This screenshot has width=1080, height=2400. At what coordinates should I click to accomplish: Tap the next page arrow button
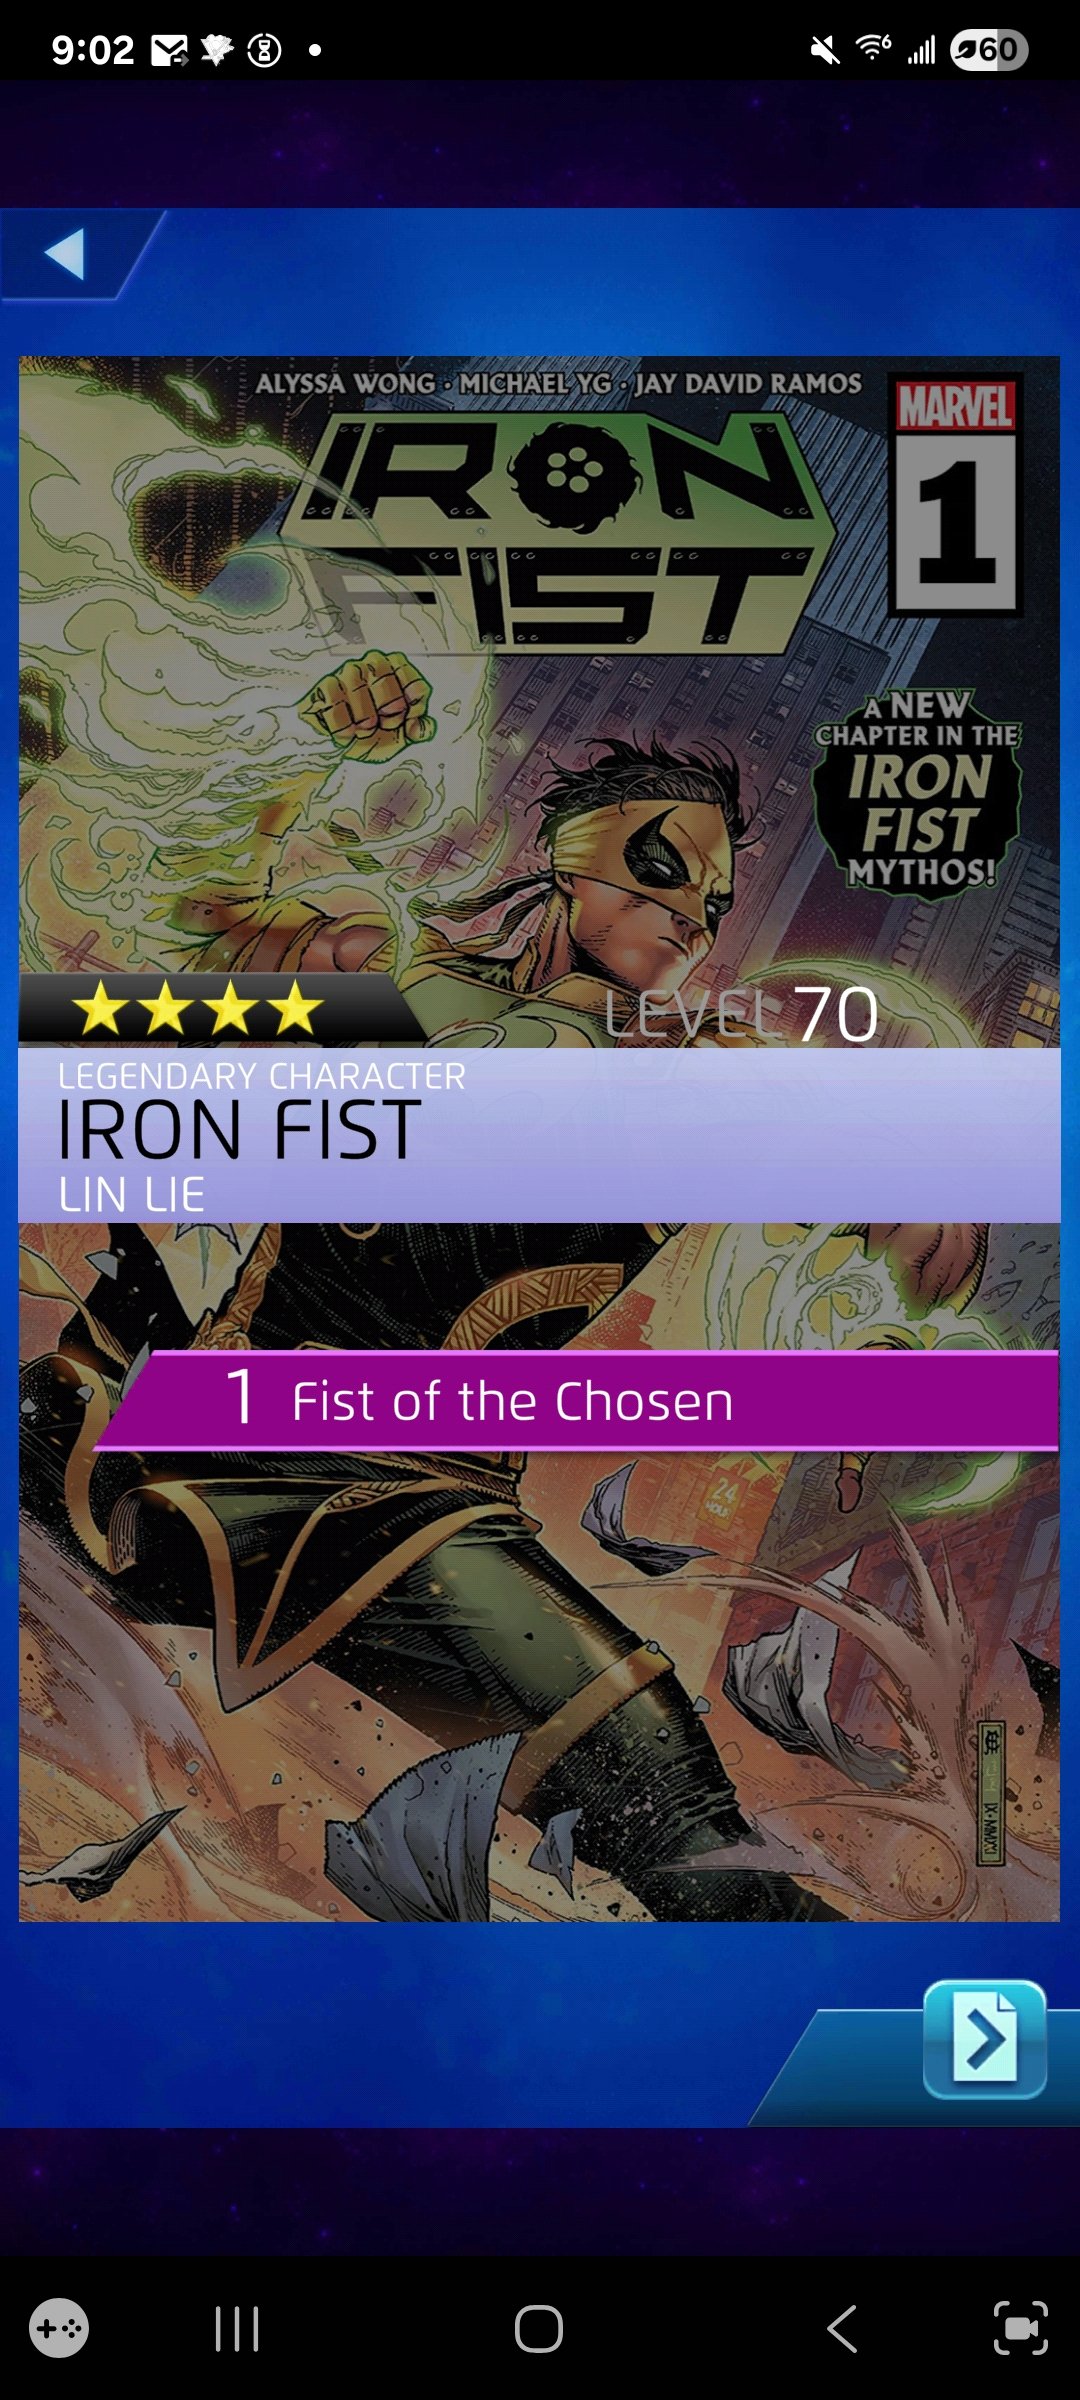985,2039
